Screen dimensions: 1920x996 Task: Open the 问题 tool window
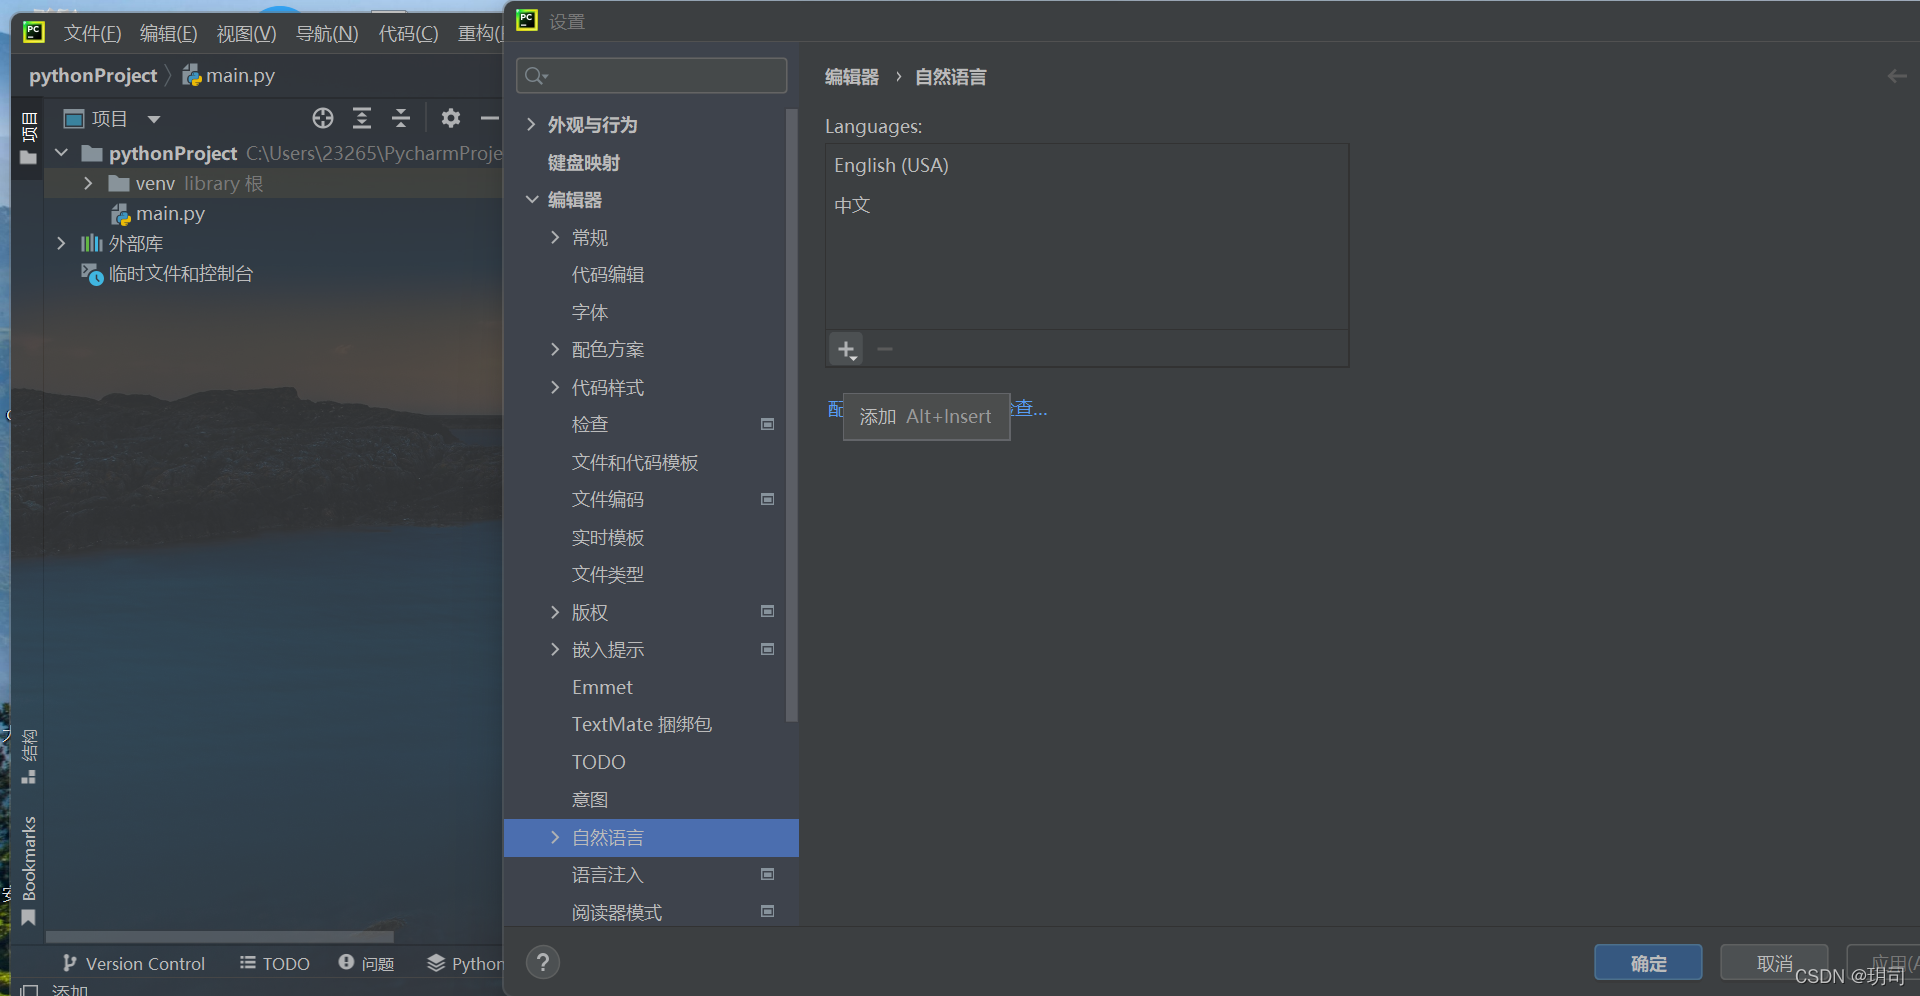click(x=366, y=963)
